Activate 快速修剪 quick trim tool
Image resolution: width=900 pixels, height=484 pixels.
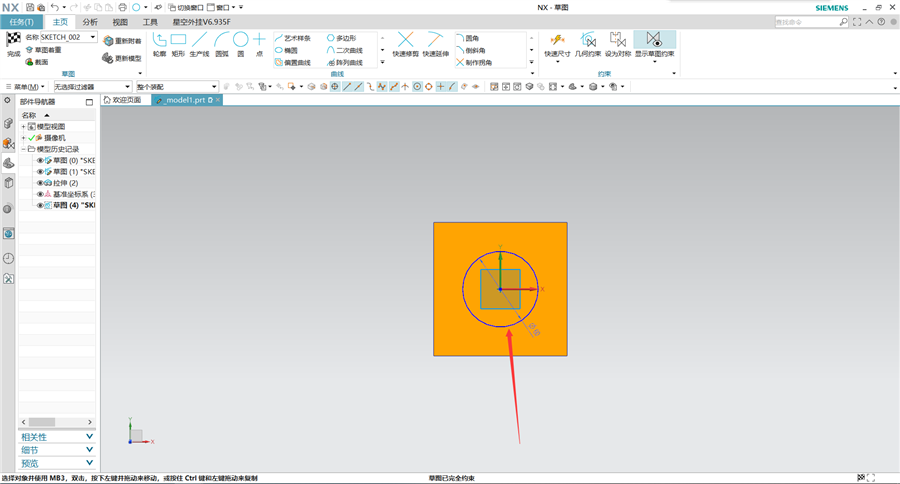pos(405,44)
